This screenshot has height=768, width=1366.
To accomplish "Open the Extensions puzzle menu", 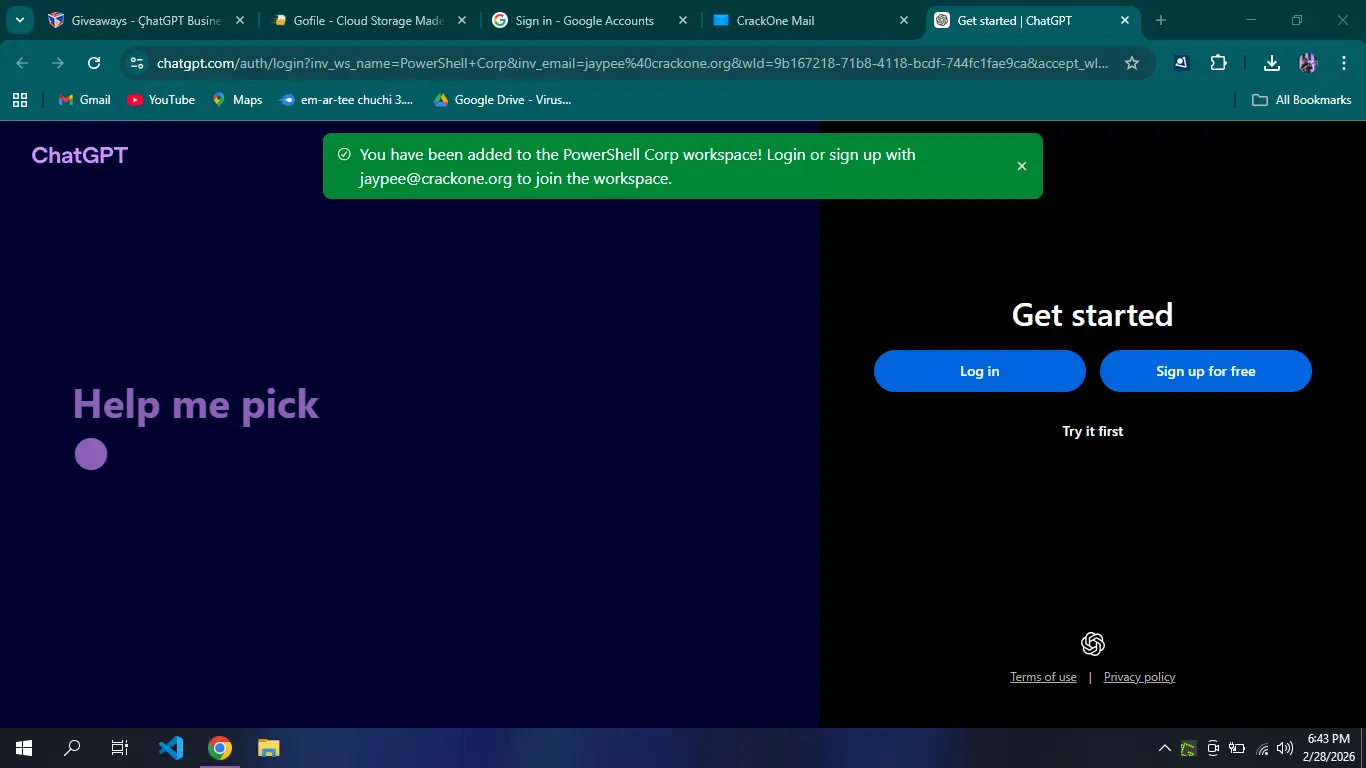I will [1218, 63].
